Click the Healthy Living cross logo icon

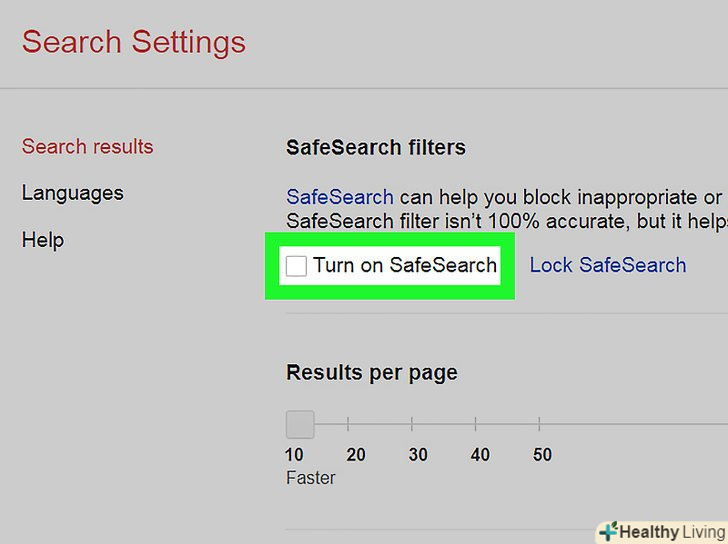607,531
